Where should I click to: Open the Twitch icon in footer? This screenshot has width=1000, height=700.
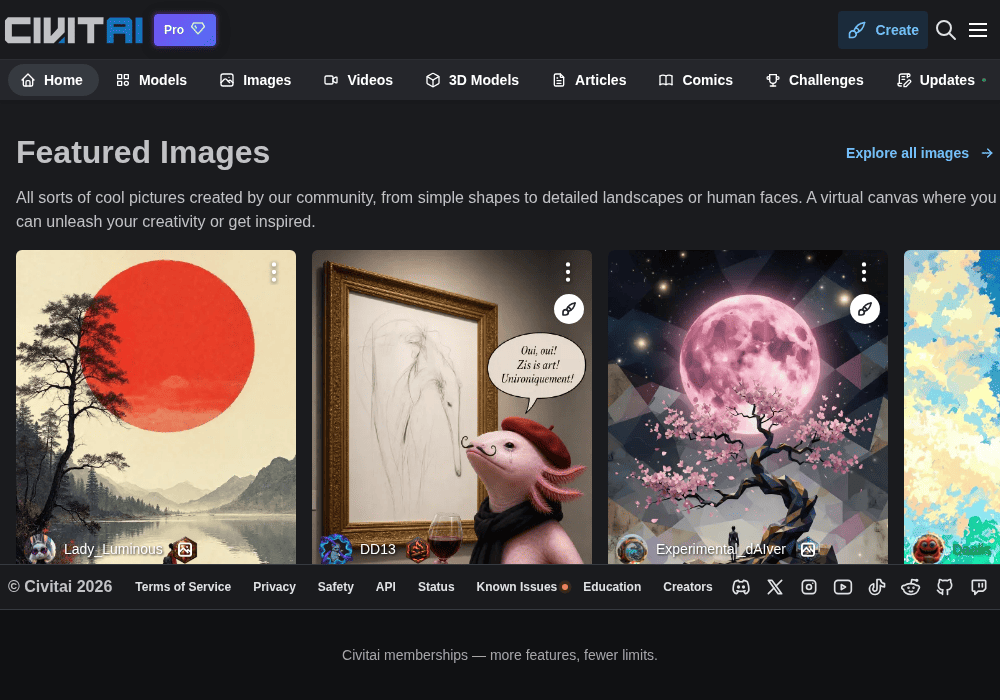click(x=978, y=587)
